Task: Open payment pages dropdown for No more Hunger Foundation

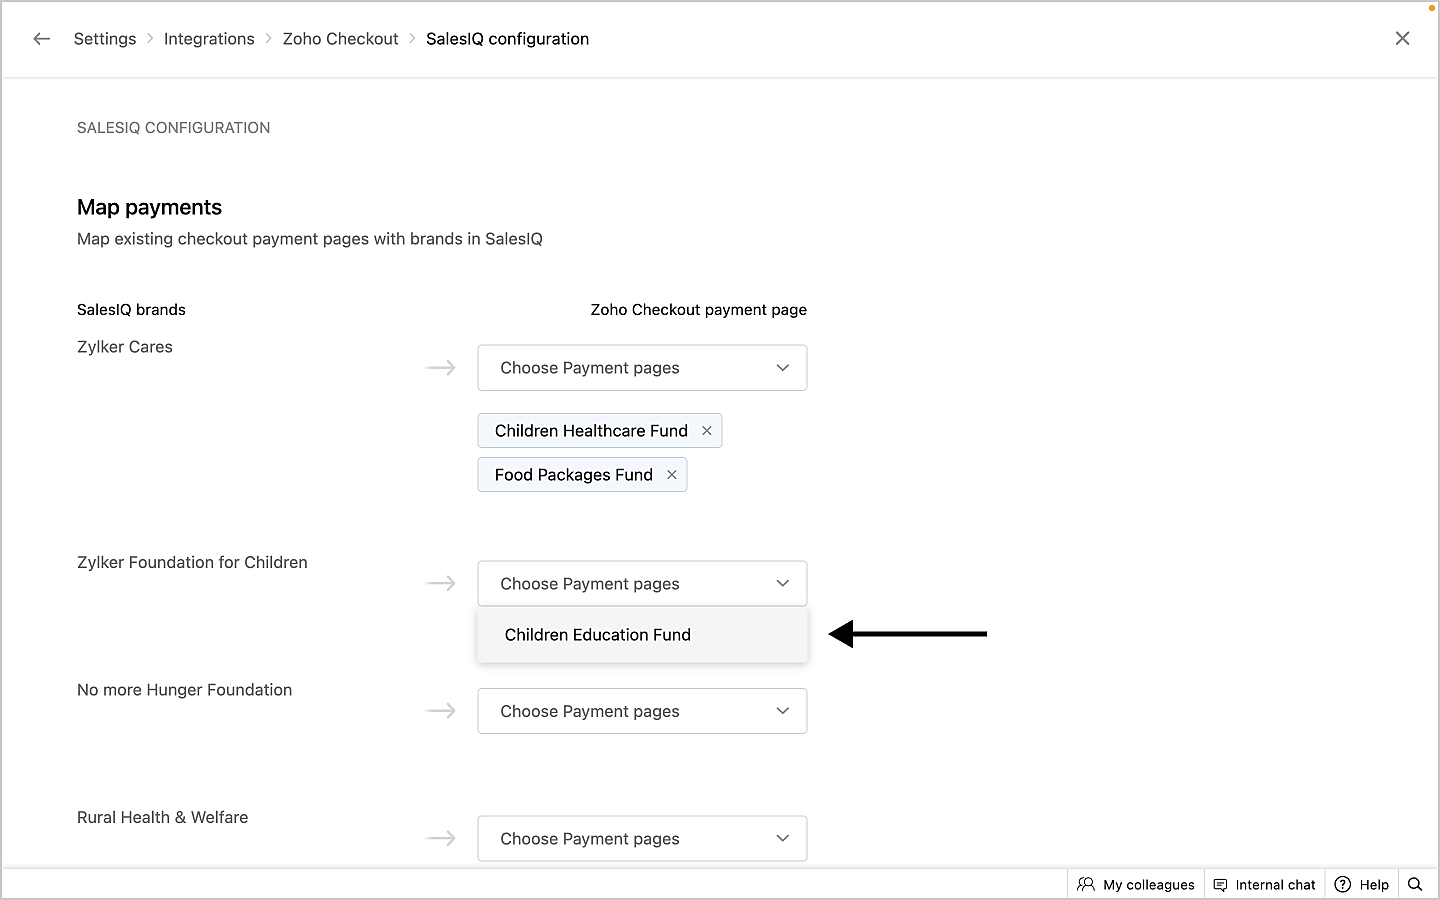Action: (642, 712)
